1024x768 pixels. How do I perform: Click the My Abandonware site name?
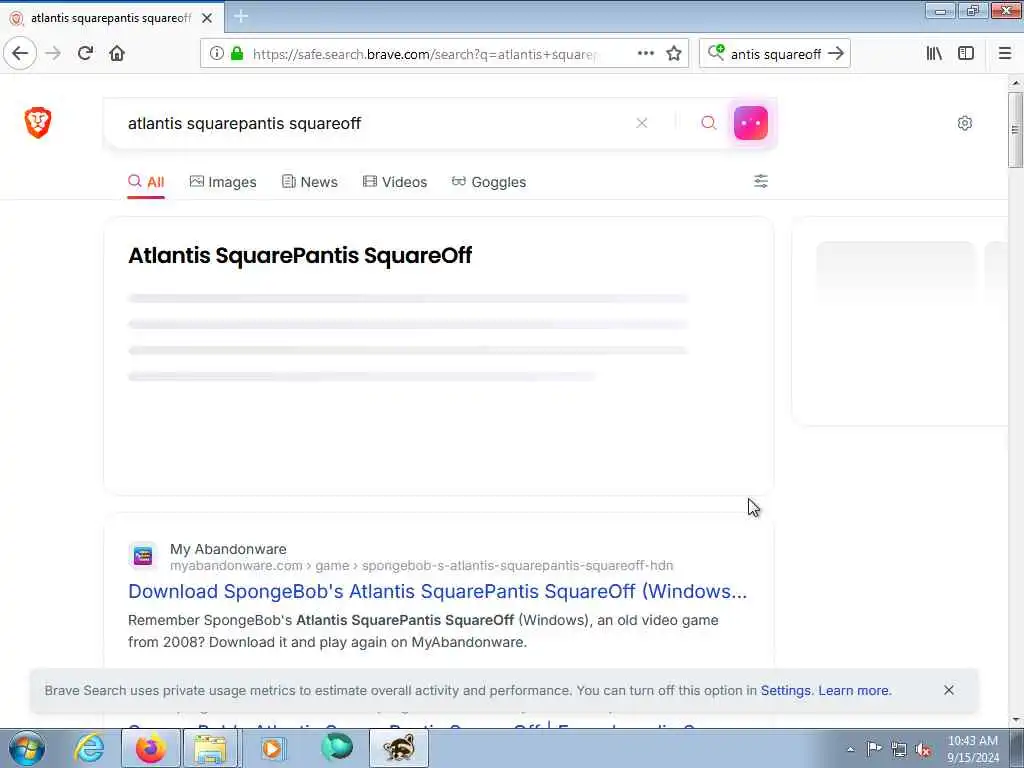tap(228, 549)
